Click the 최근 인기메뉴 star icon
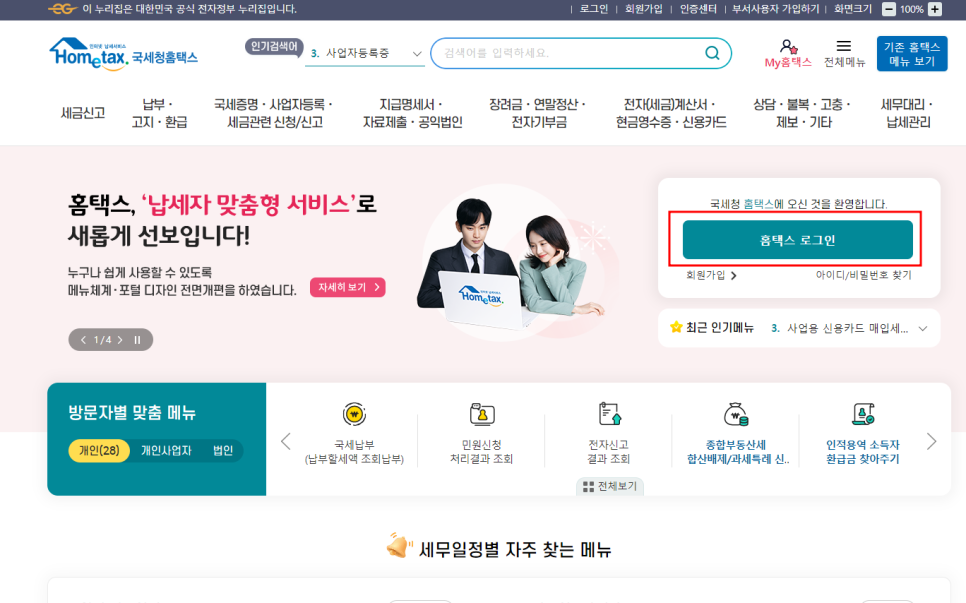The image size is (966, 603). (x=676, y=327)
